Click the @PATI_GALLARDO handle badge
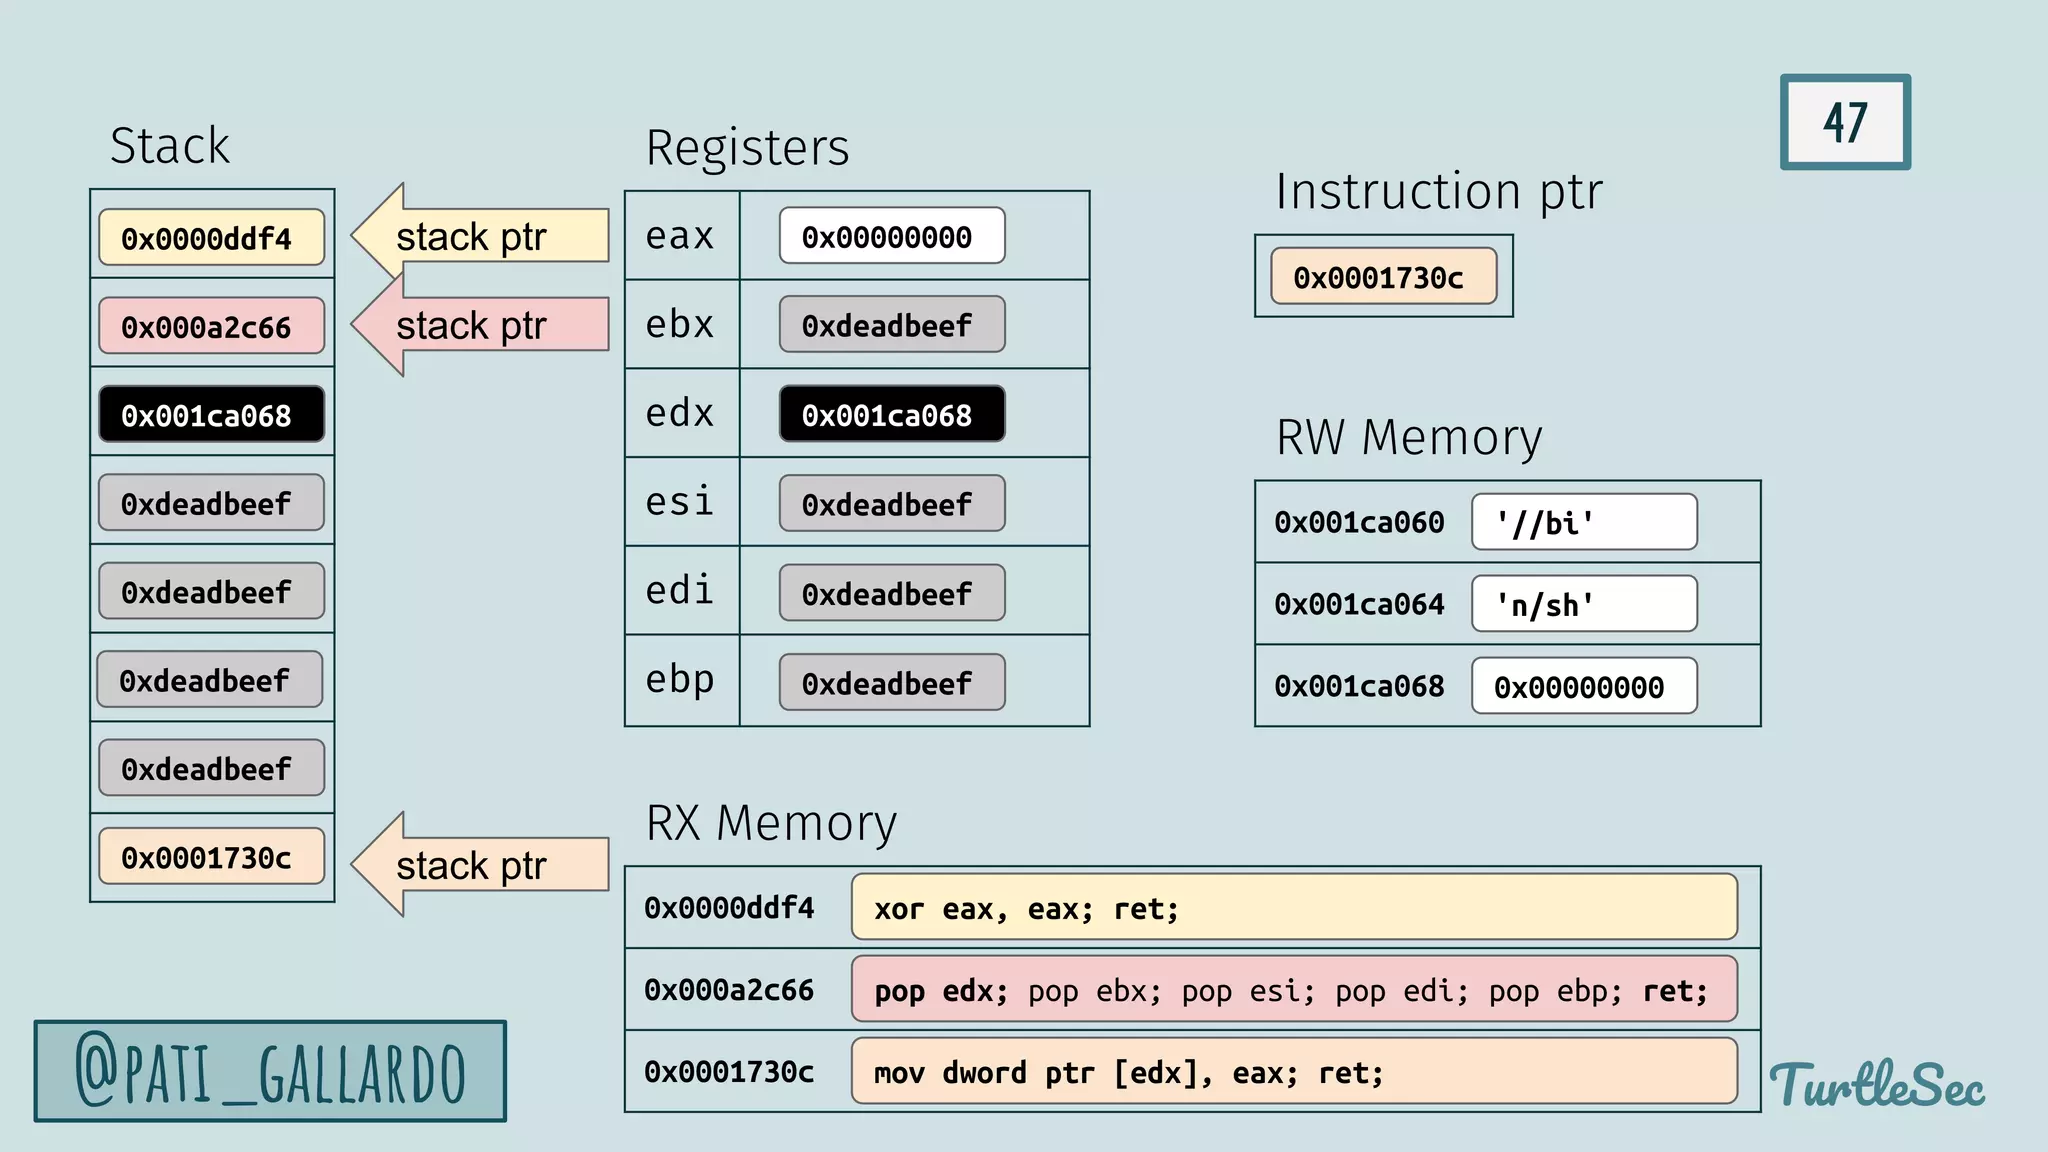This screenshot has height=1152, width=2048. coord(270,1071)
